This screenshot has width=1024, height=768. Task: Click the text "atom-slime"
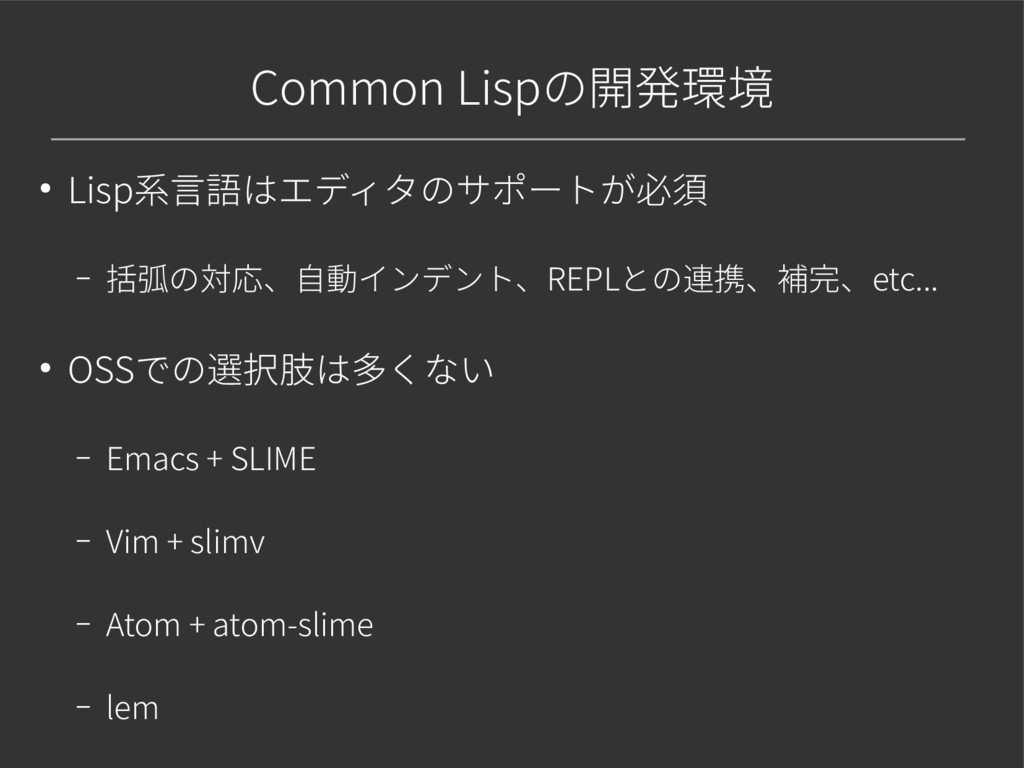293,625
